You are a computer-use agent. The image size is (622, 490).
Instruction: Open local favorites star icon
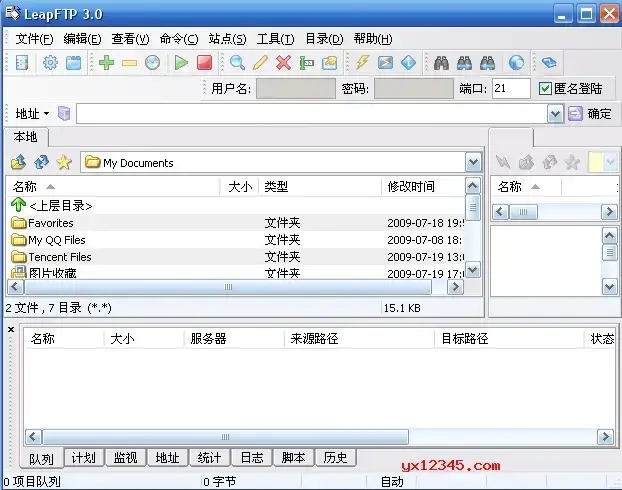[x=64, y=162]
